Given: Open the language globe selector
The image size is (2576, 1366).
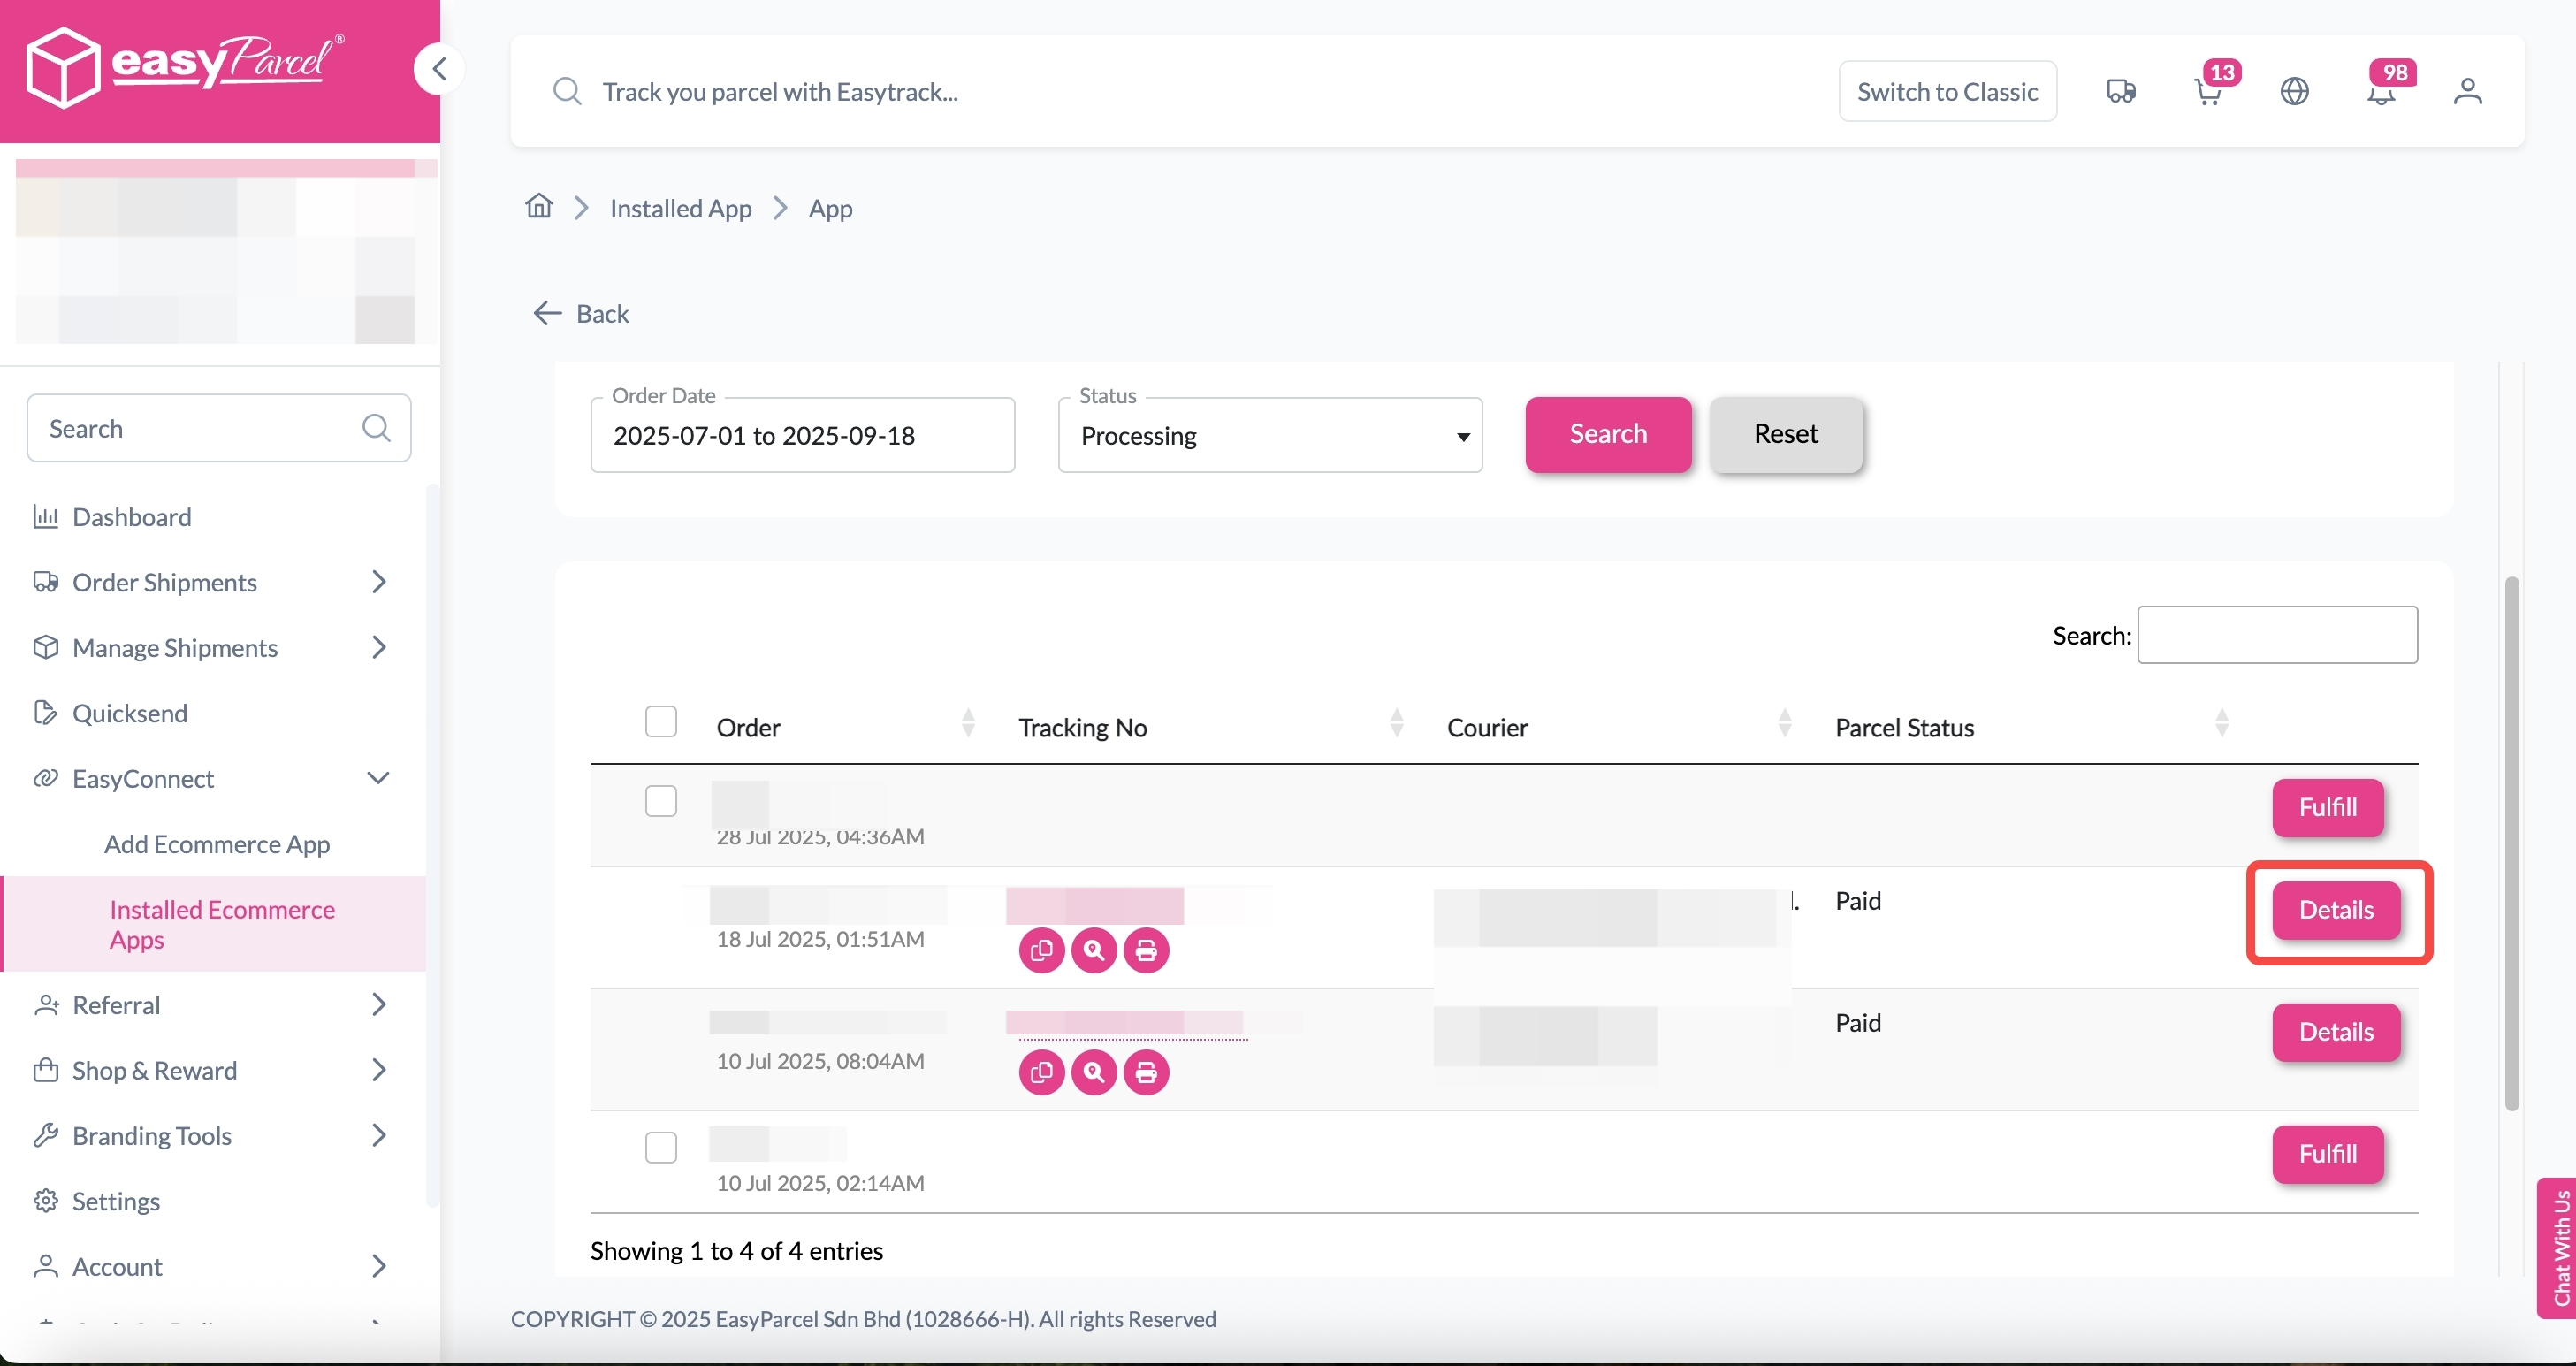Looking at the screenshot, I should coord(2295,91).
